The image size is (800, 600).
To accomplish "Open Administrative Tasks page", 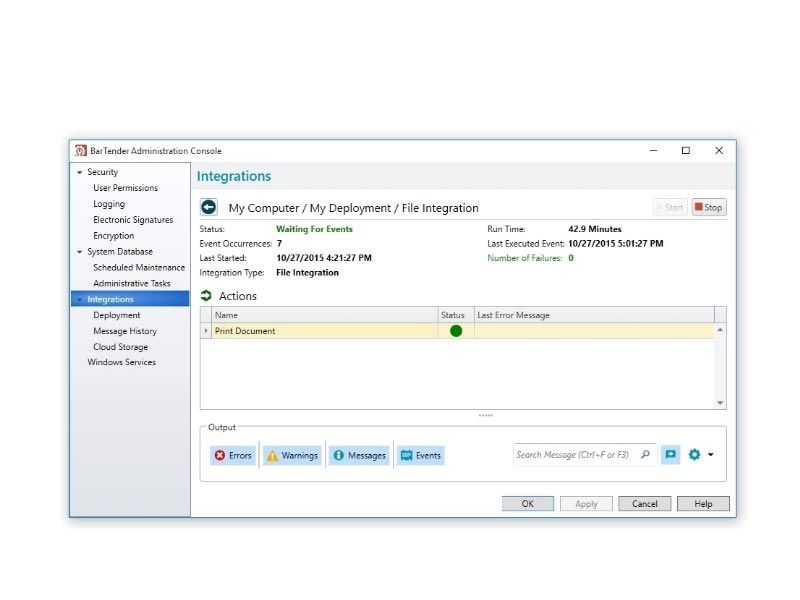I will coord(132,283).
